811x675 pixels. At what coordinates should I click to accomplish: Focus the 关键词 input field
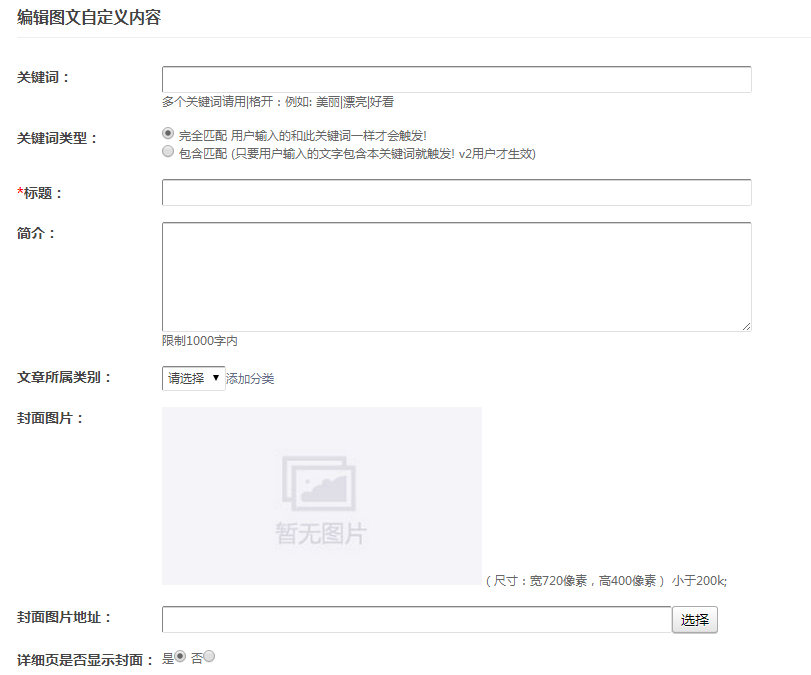[x=456, y=80]
